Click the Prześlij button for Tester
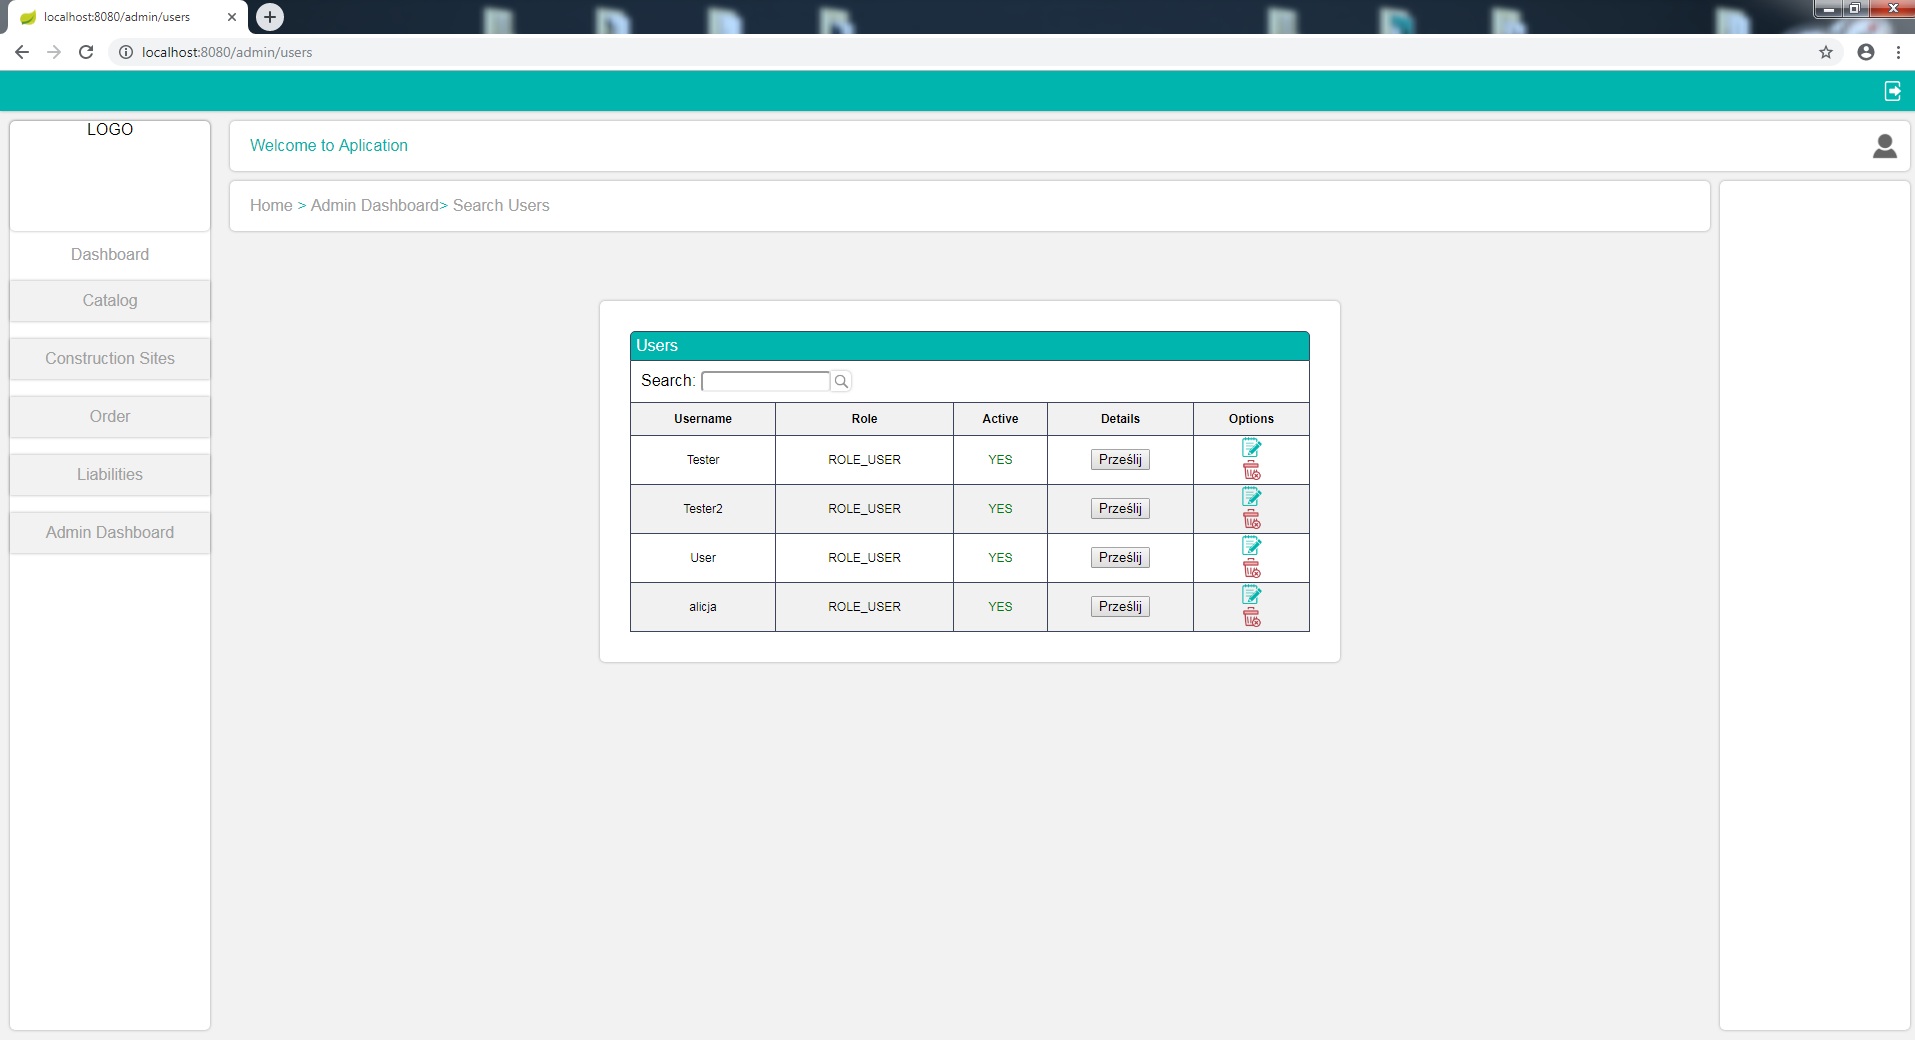The width and height of the screenshot is (1915, 1040). pos(1120,460)
